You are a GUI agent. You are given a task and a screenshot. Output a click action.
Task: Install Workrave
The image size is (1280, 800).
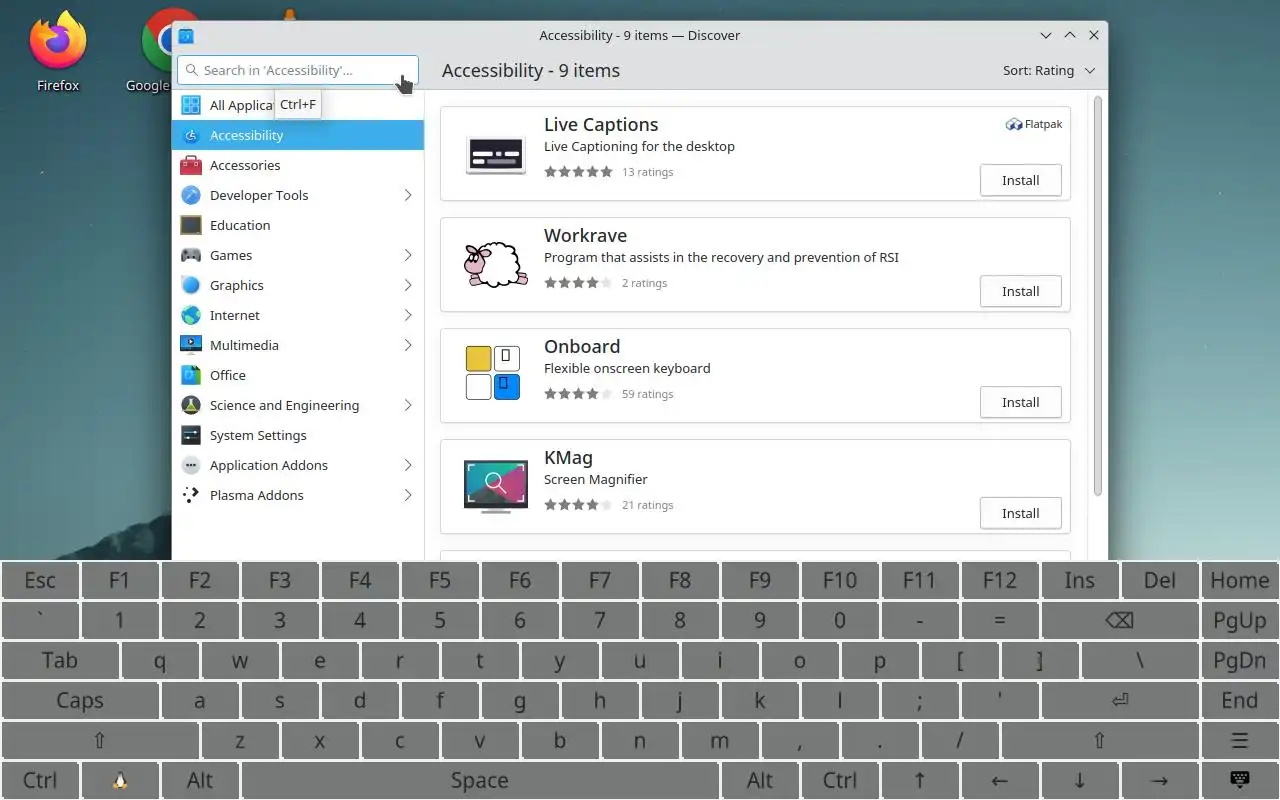point(1020,292)
